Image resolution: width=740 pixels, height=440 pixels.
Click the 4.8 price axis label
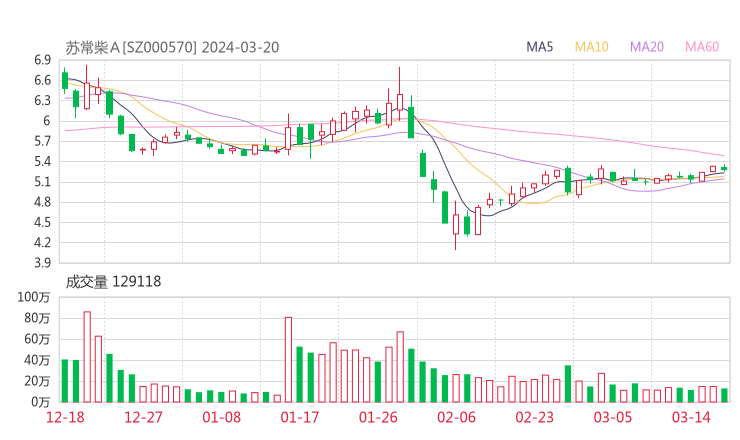[42, 202]
